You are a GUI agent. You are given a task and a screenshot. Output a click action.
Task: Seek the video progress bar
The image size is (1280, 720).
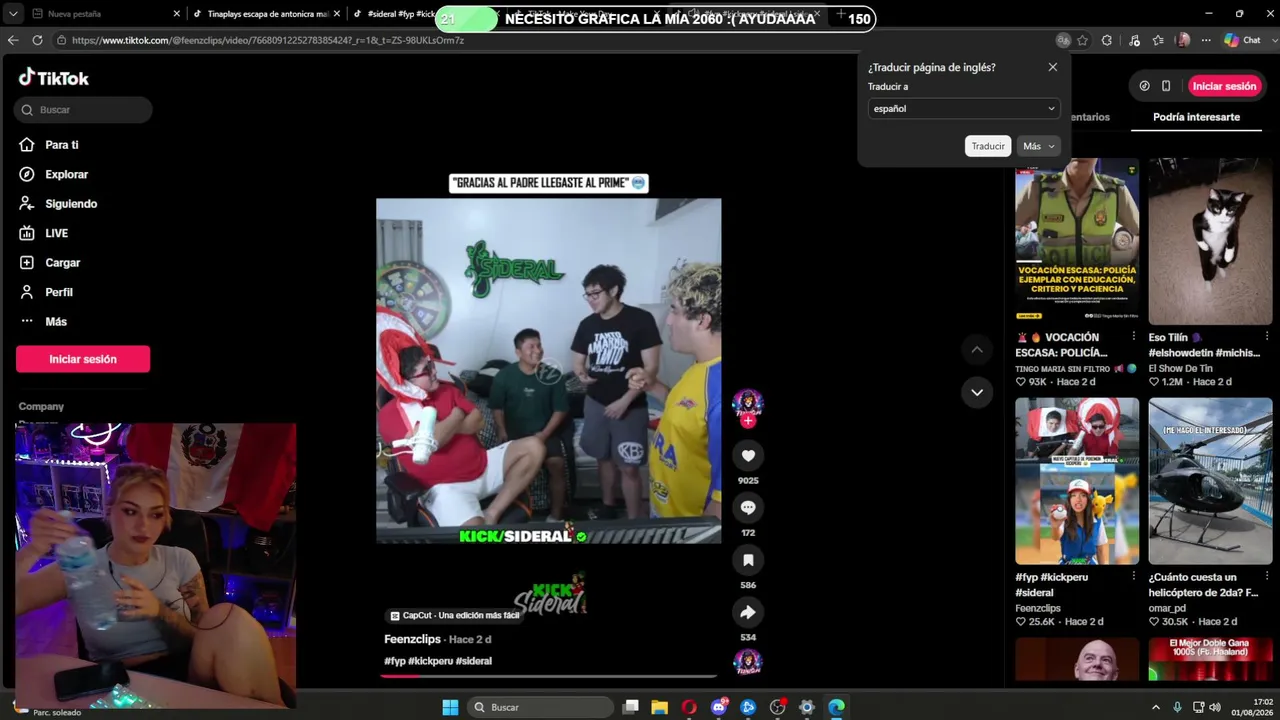coord(548,676)
